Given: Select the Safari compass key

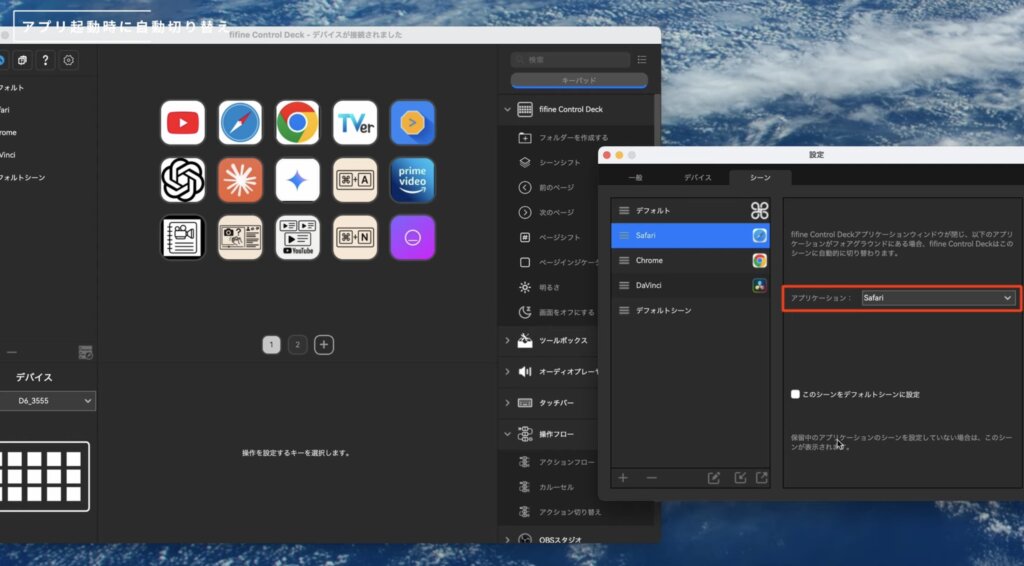Looking at the screenshot, I should [240, 122].
